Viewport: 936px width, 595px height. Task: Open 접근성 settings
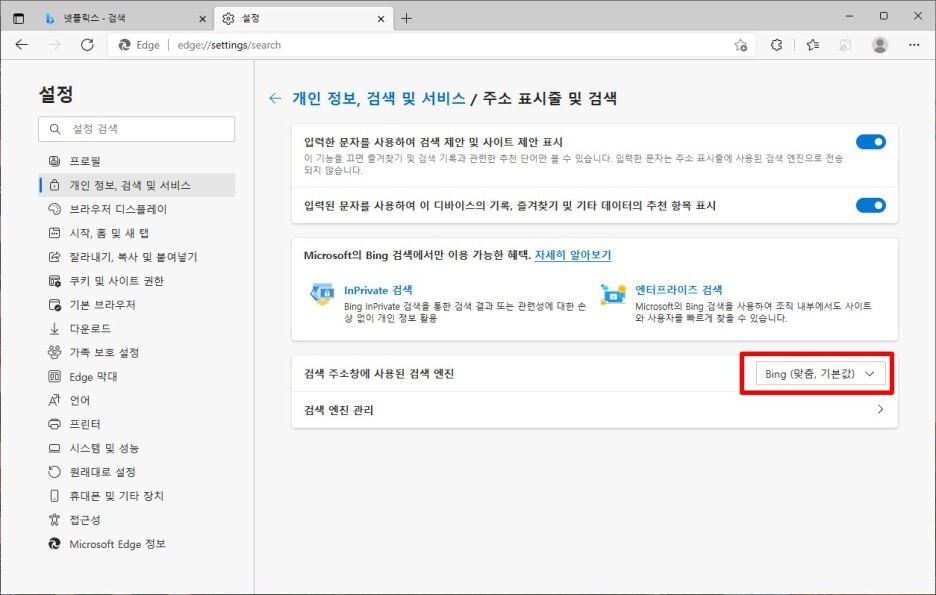coord(137,520)
